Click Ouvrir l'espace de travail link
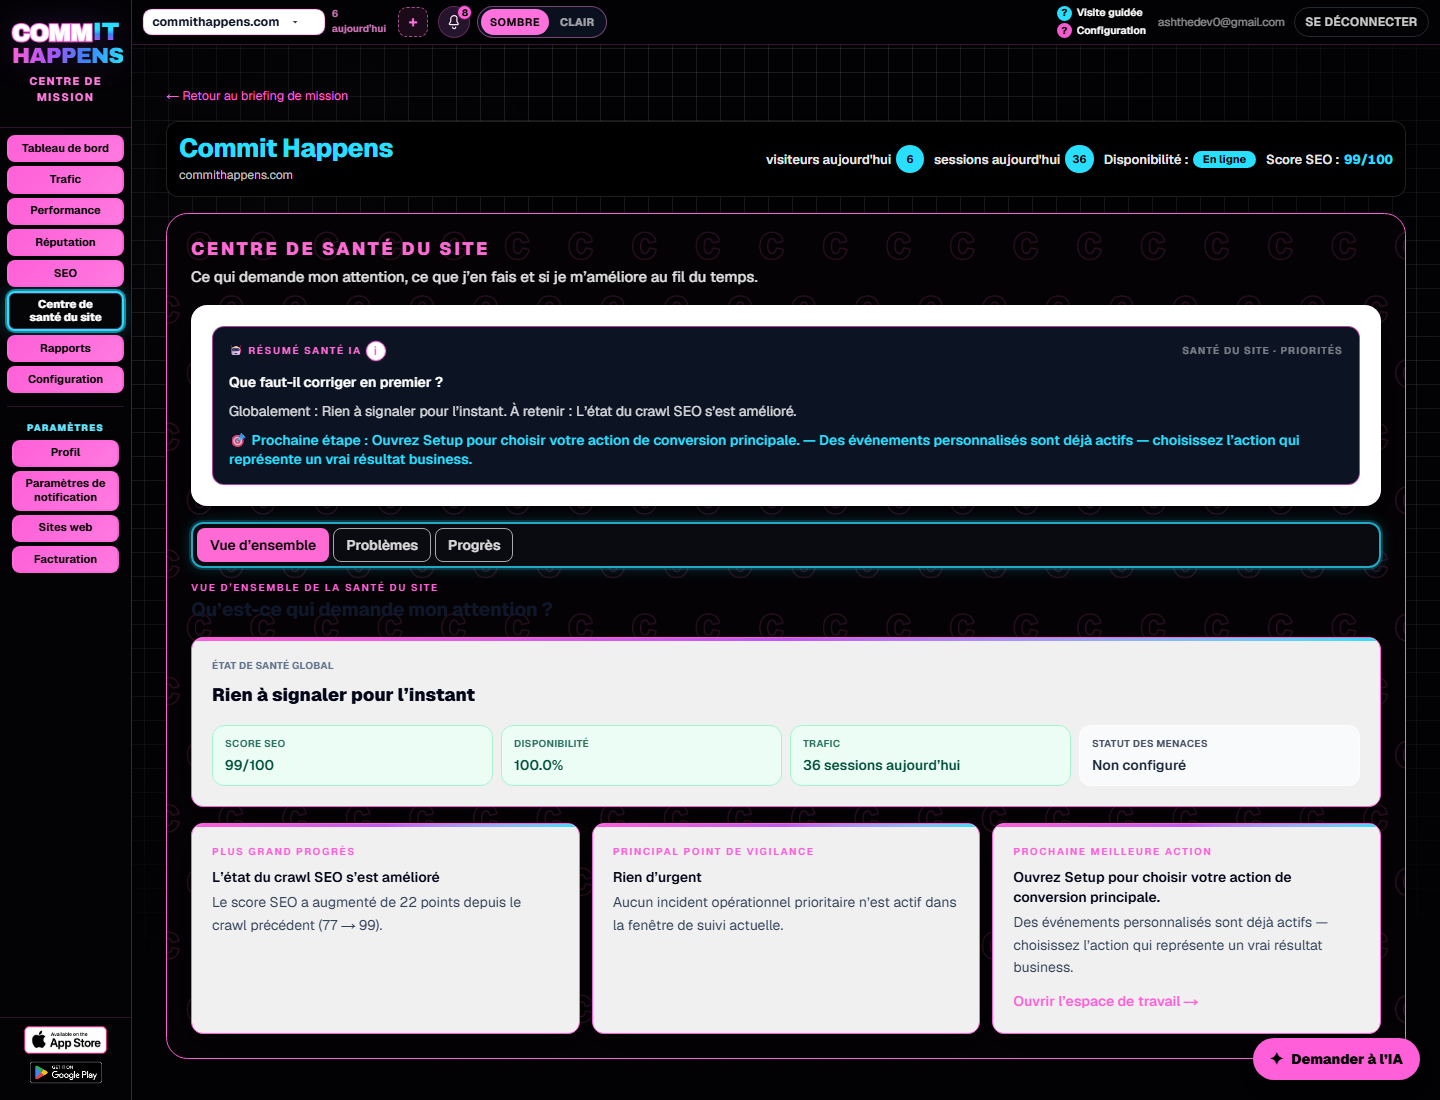Viewport: 1440px width, 1100px height. (1105, 1001)
